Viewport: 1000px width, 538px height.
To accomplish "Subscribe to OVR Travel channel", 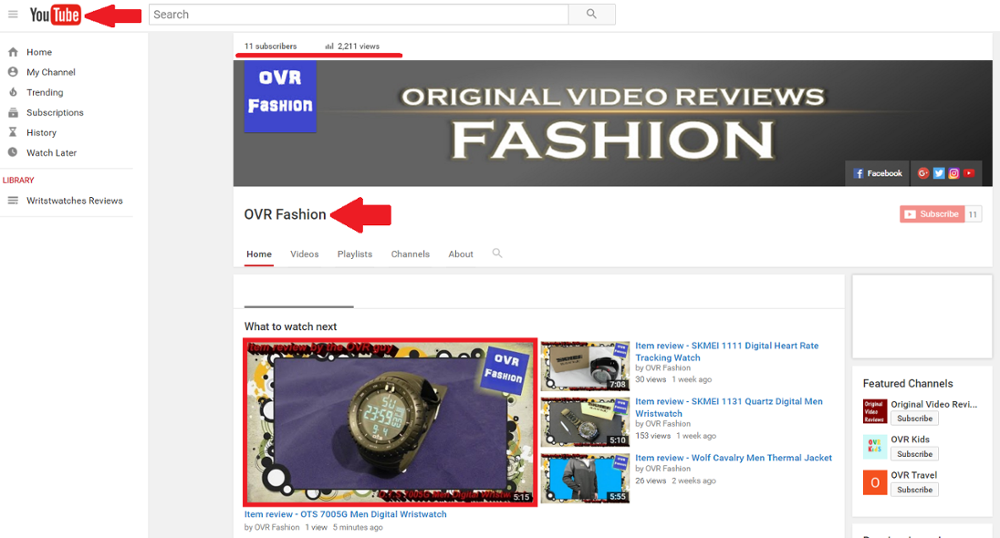I will pyautogui.click(x=915, y=490).
